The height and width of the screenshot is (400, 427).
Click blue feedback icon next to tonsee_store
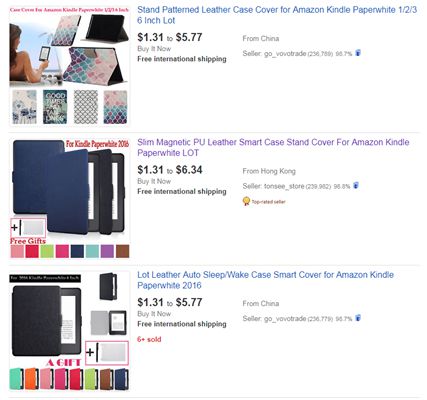pyautogui.click(x=356, y=185)
